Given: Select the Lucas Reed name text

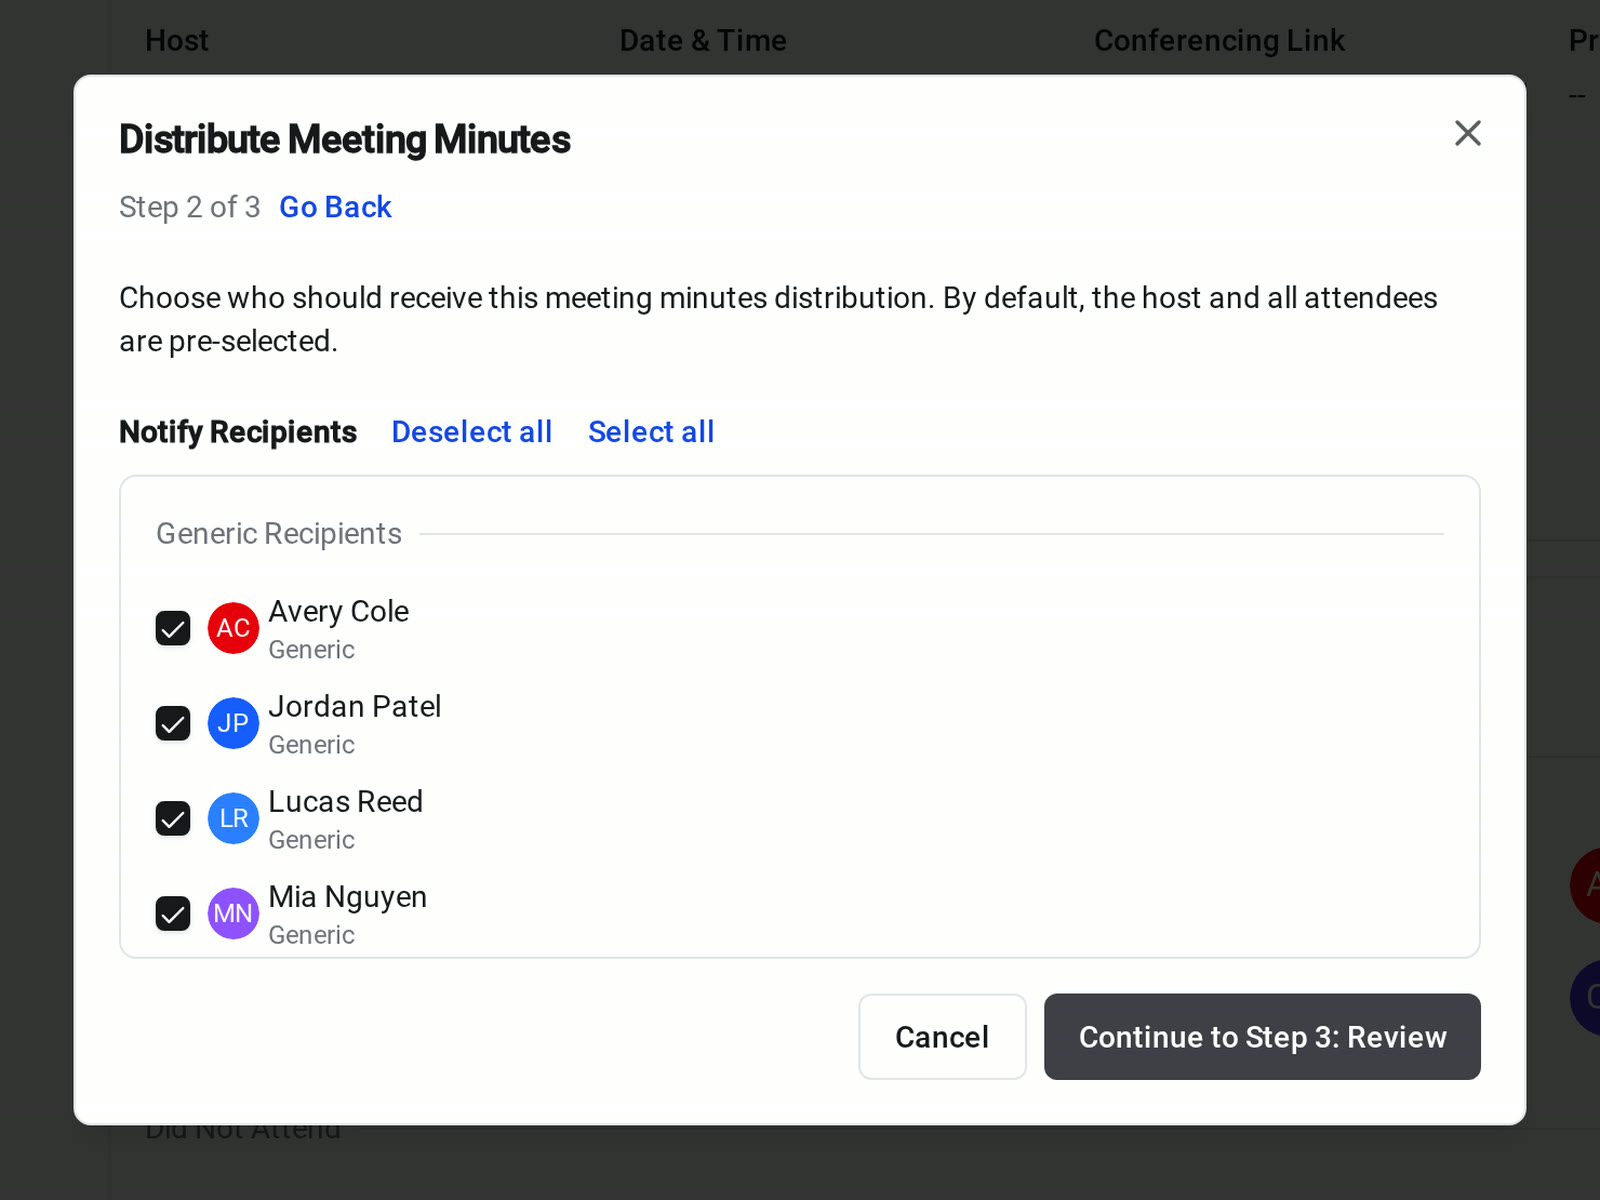Looking at the screenshot, I should 346,801.
